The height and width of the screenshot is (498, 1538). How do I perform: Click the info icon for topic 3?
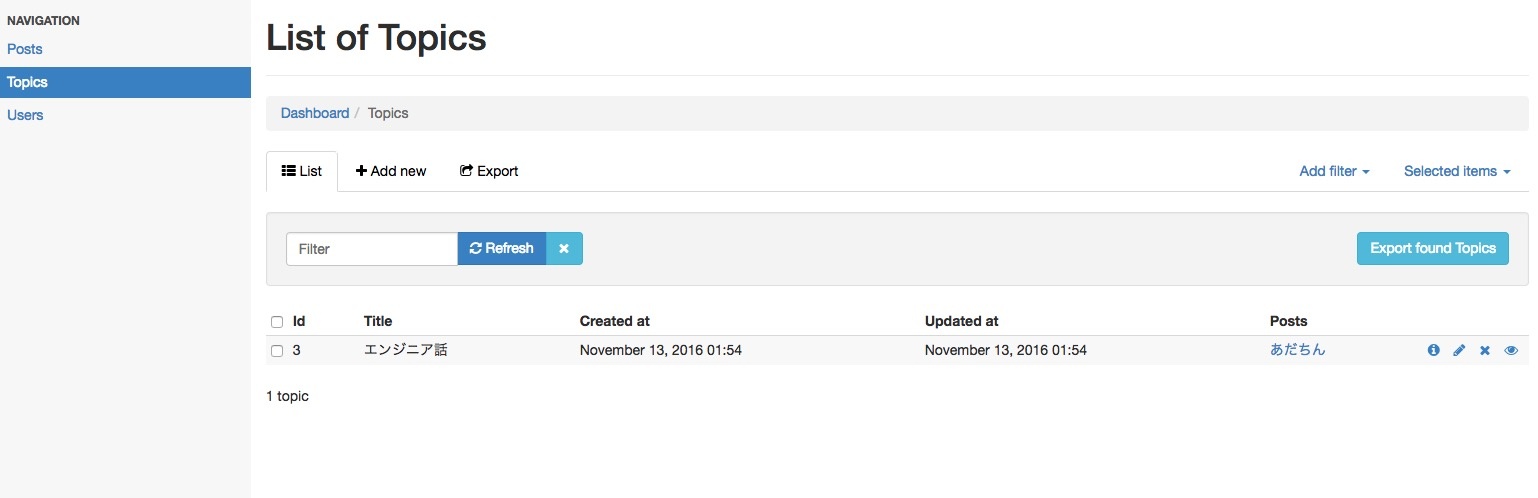tap(1433, 350)
